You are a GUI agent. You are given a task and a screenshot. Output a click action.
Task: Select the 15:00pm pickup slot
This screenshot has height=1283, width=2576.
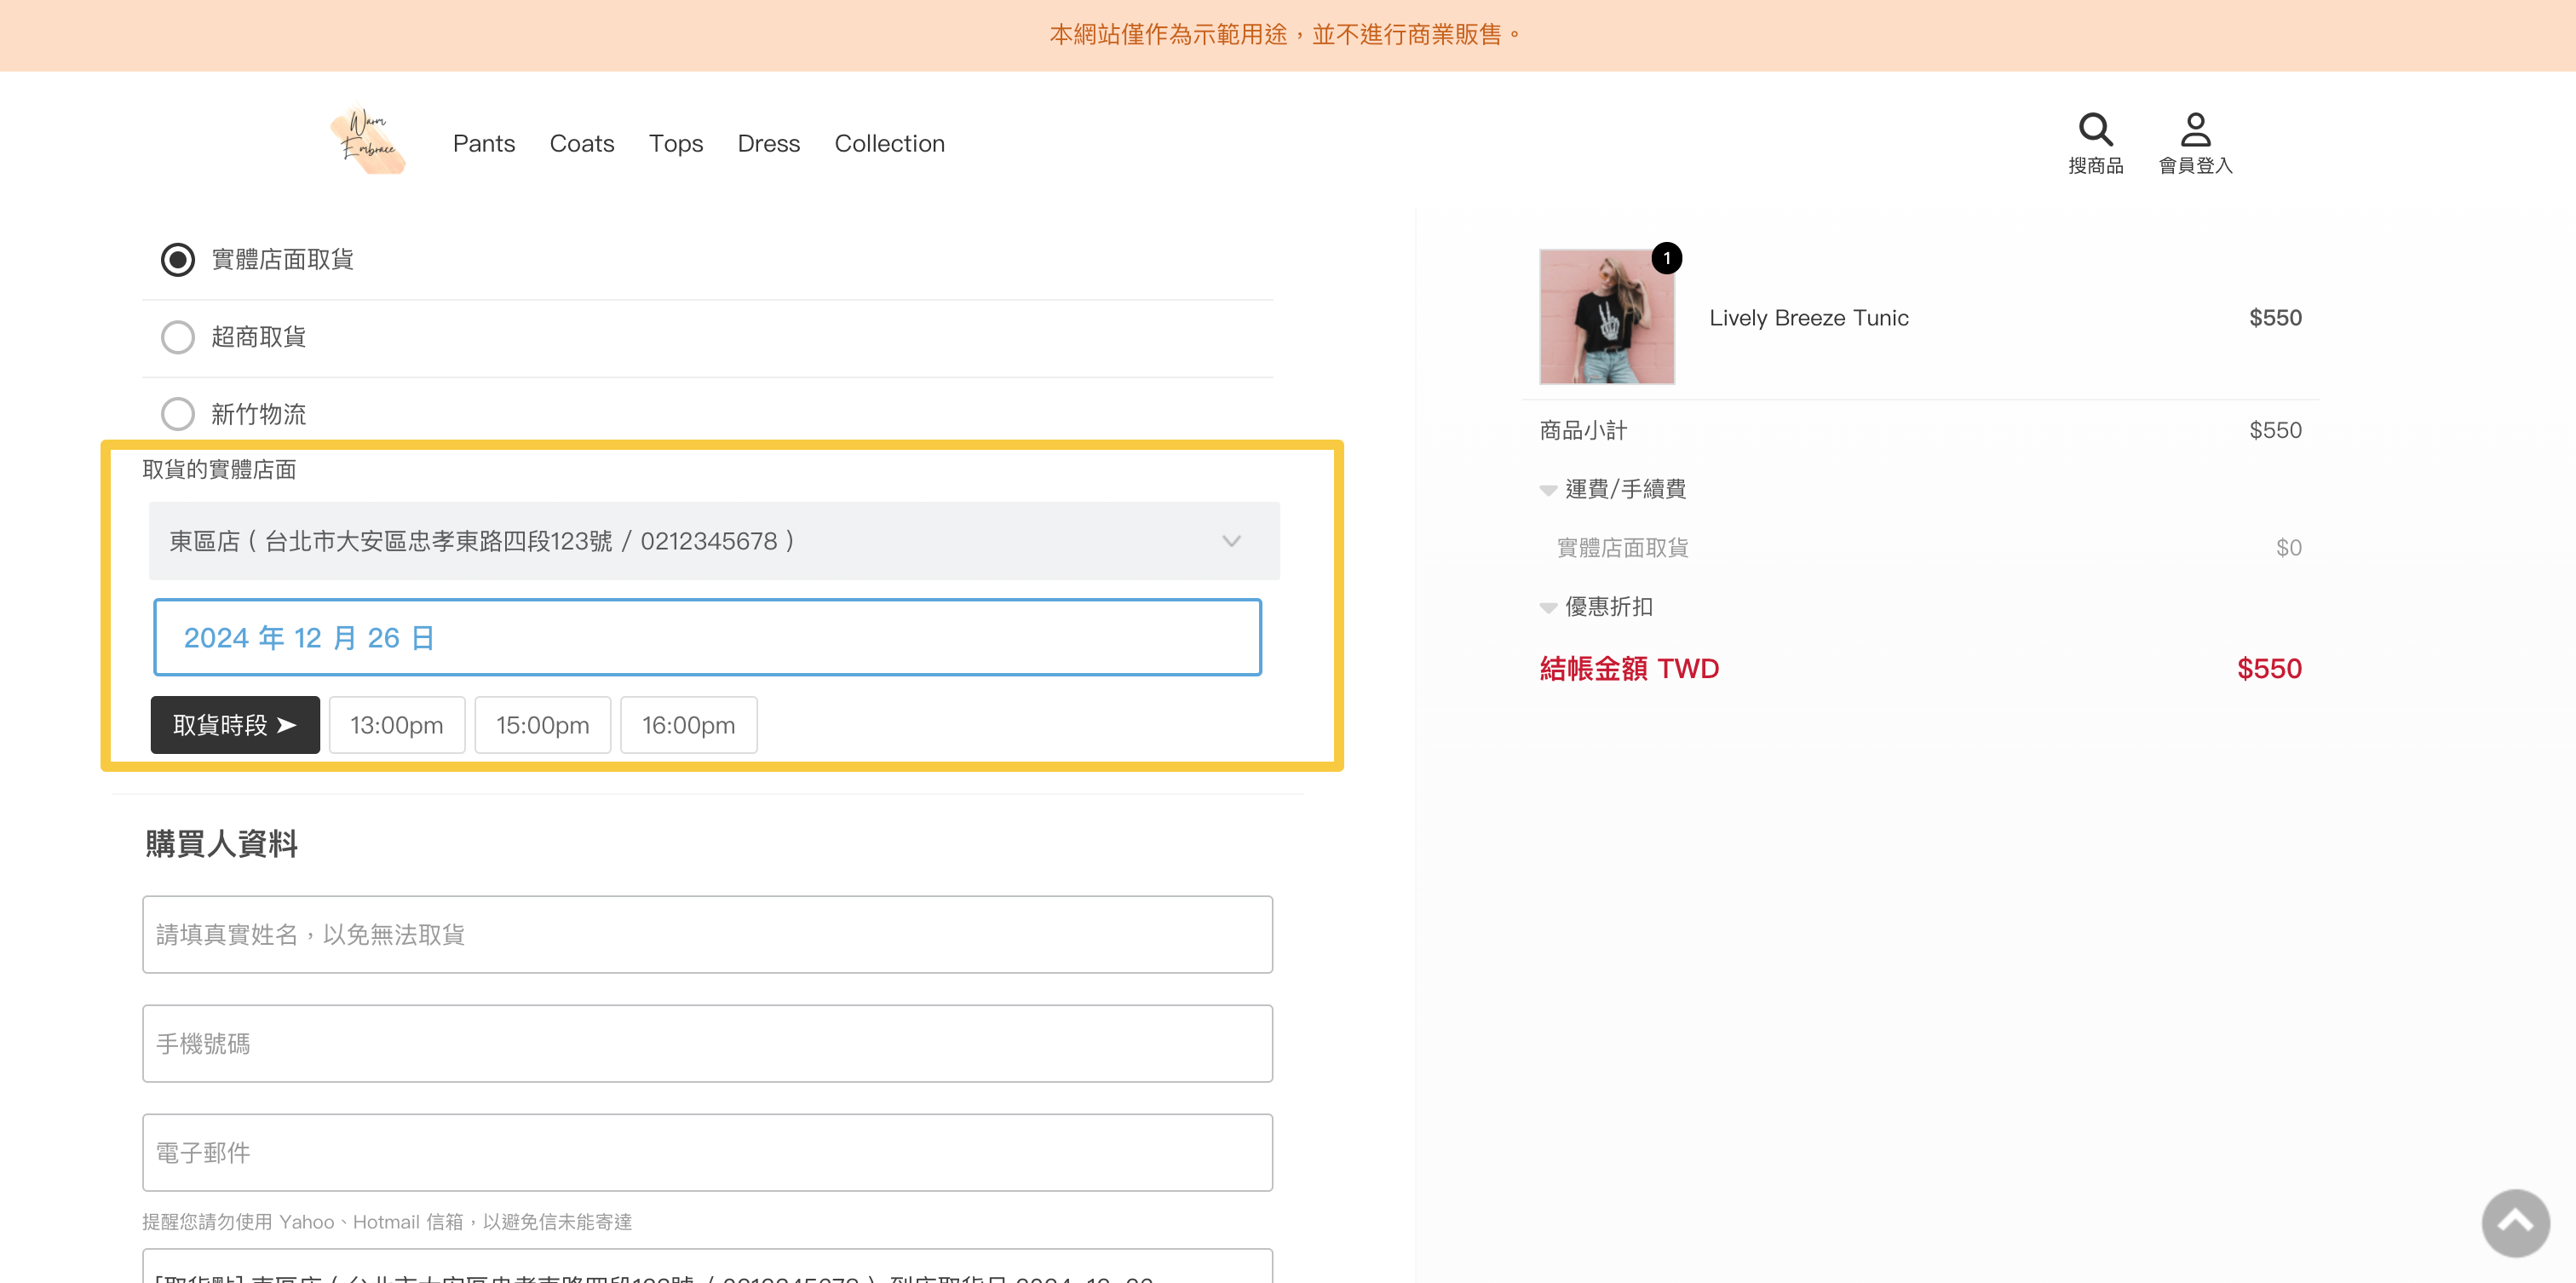pyautogui.click(x=542, y=725)
